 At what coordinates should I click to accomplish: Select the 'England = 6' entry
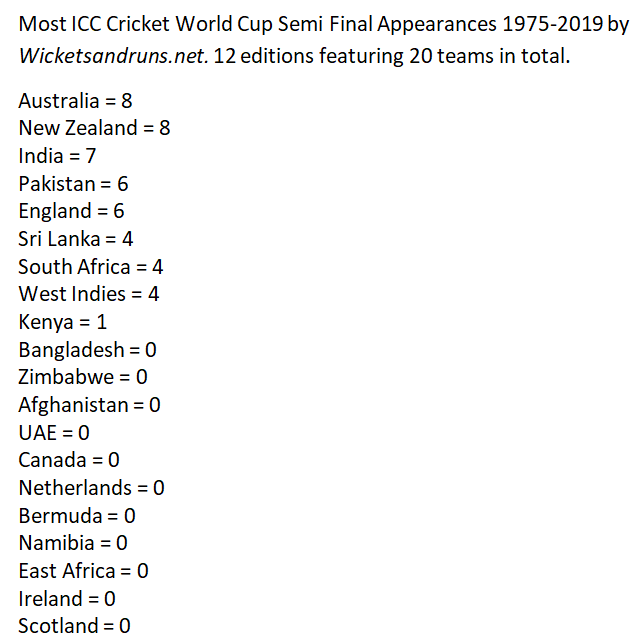pyautogui.click(x=71, y=211)
